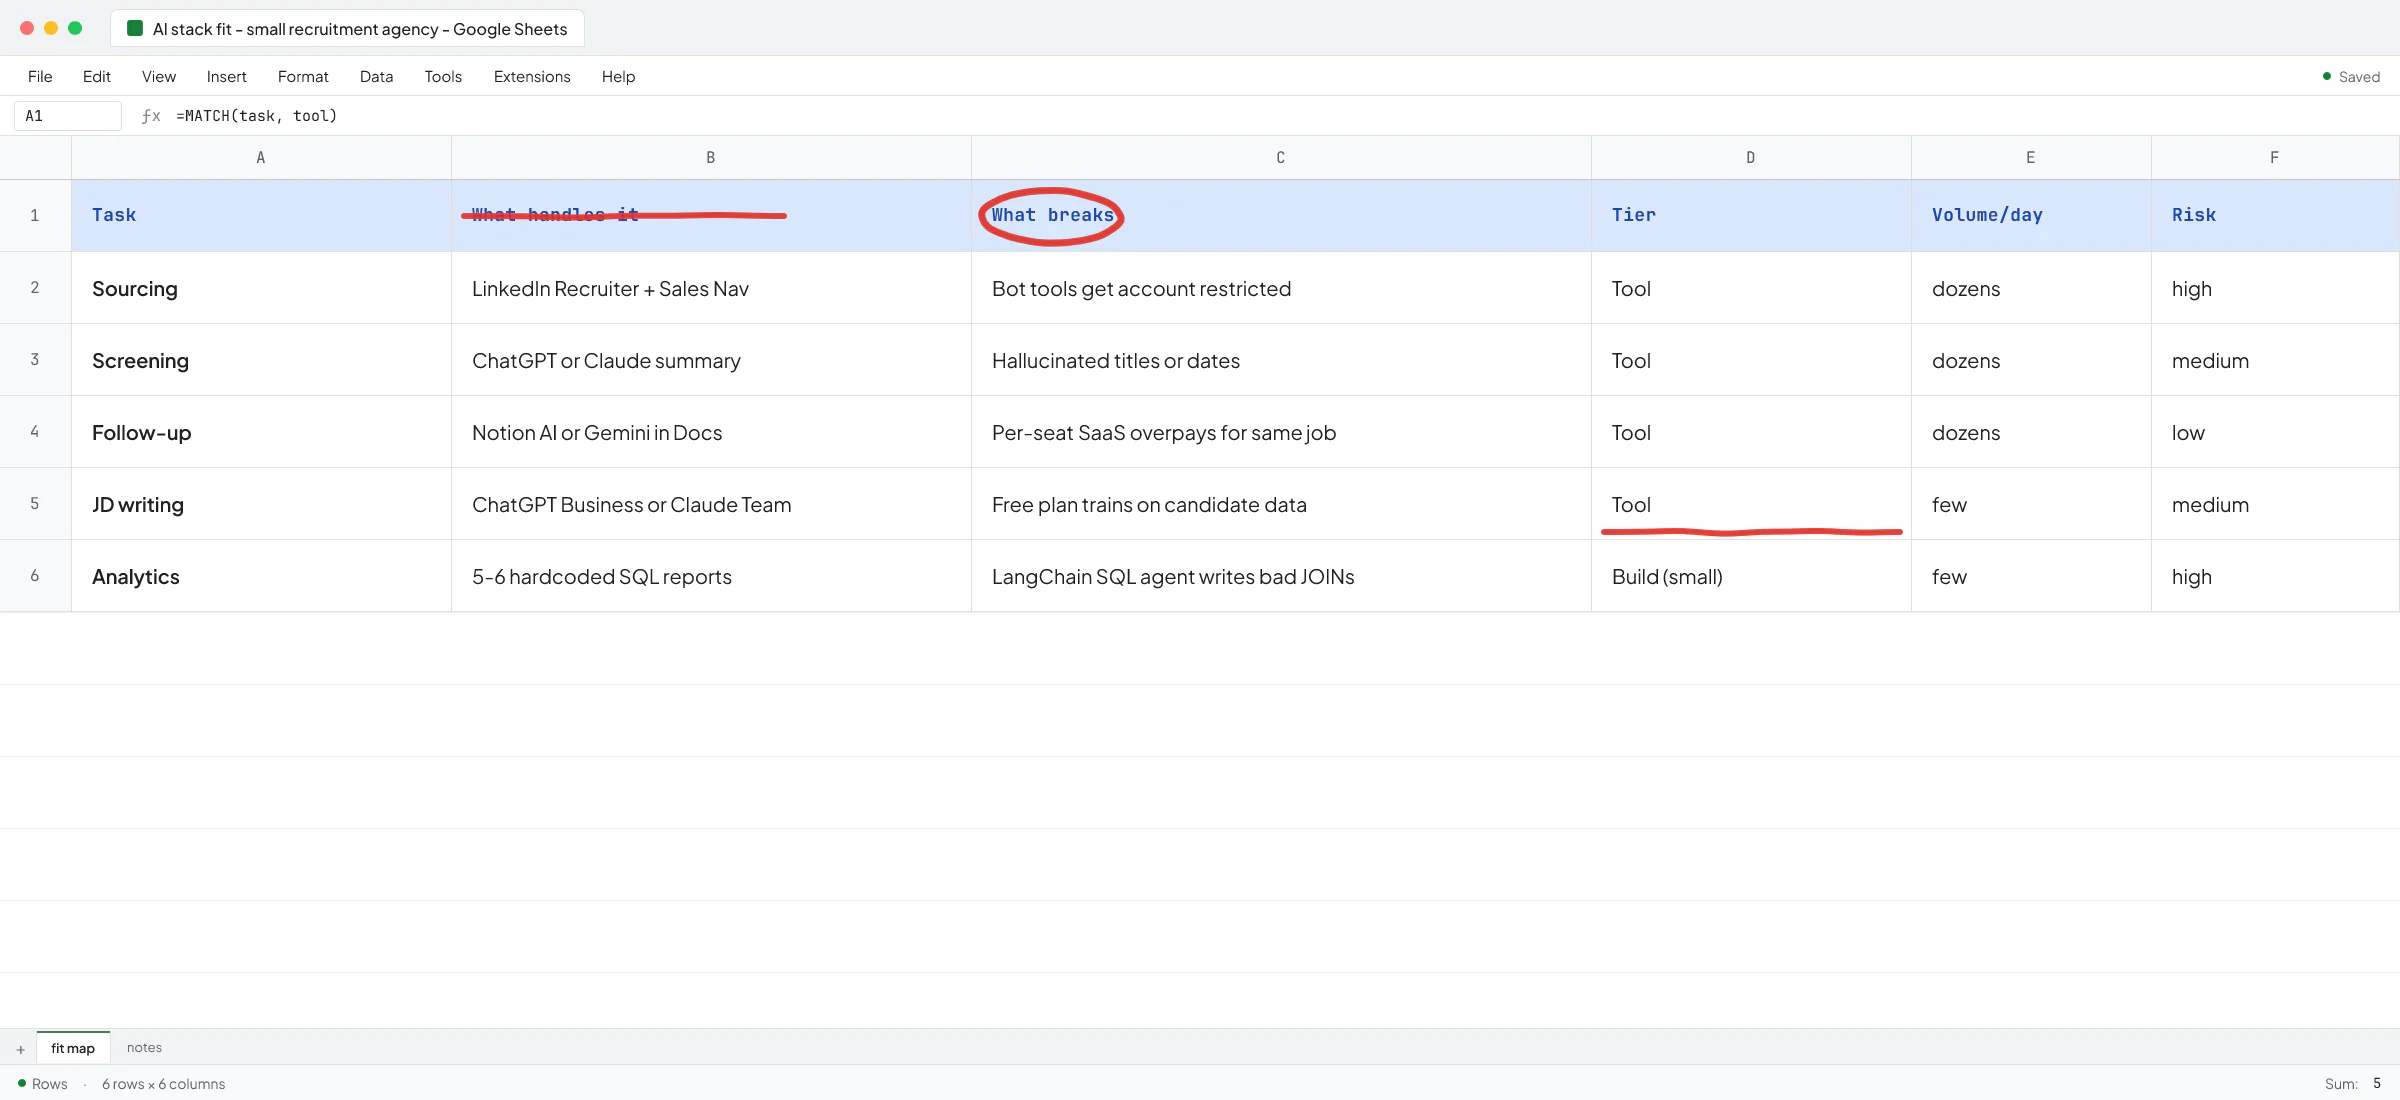Click 'LangChain SQL agent writes bad JOINs' cell
2400x1100 pixels.
[1281, 576]
